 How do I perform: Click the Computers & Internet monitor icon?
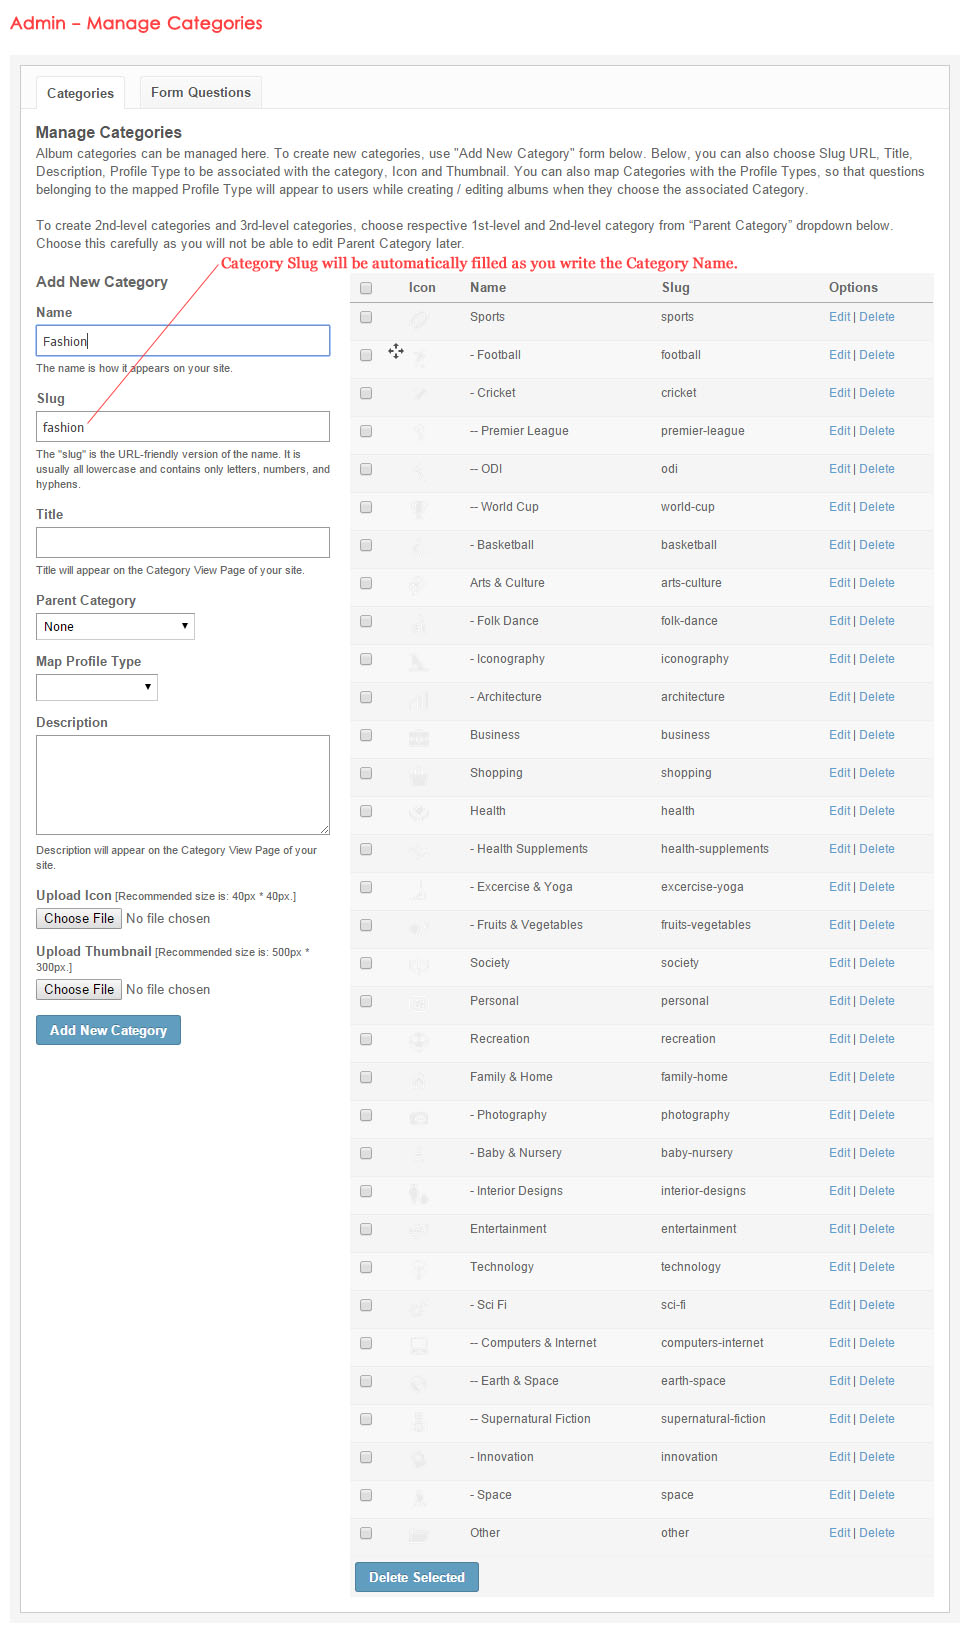419,1345
